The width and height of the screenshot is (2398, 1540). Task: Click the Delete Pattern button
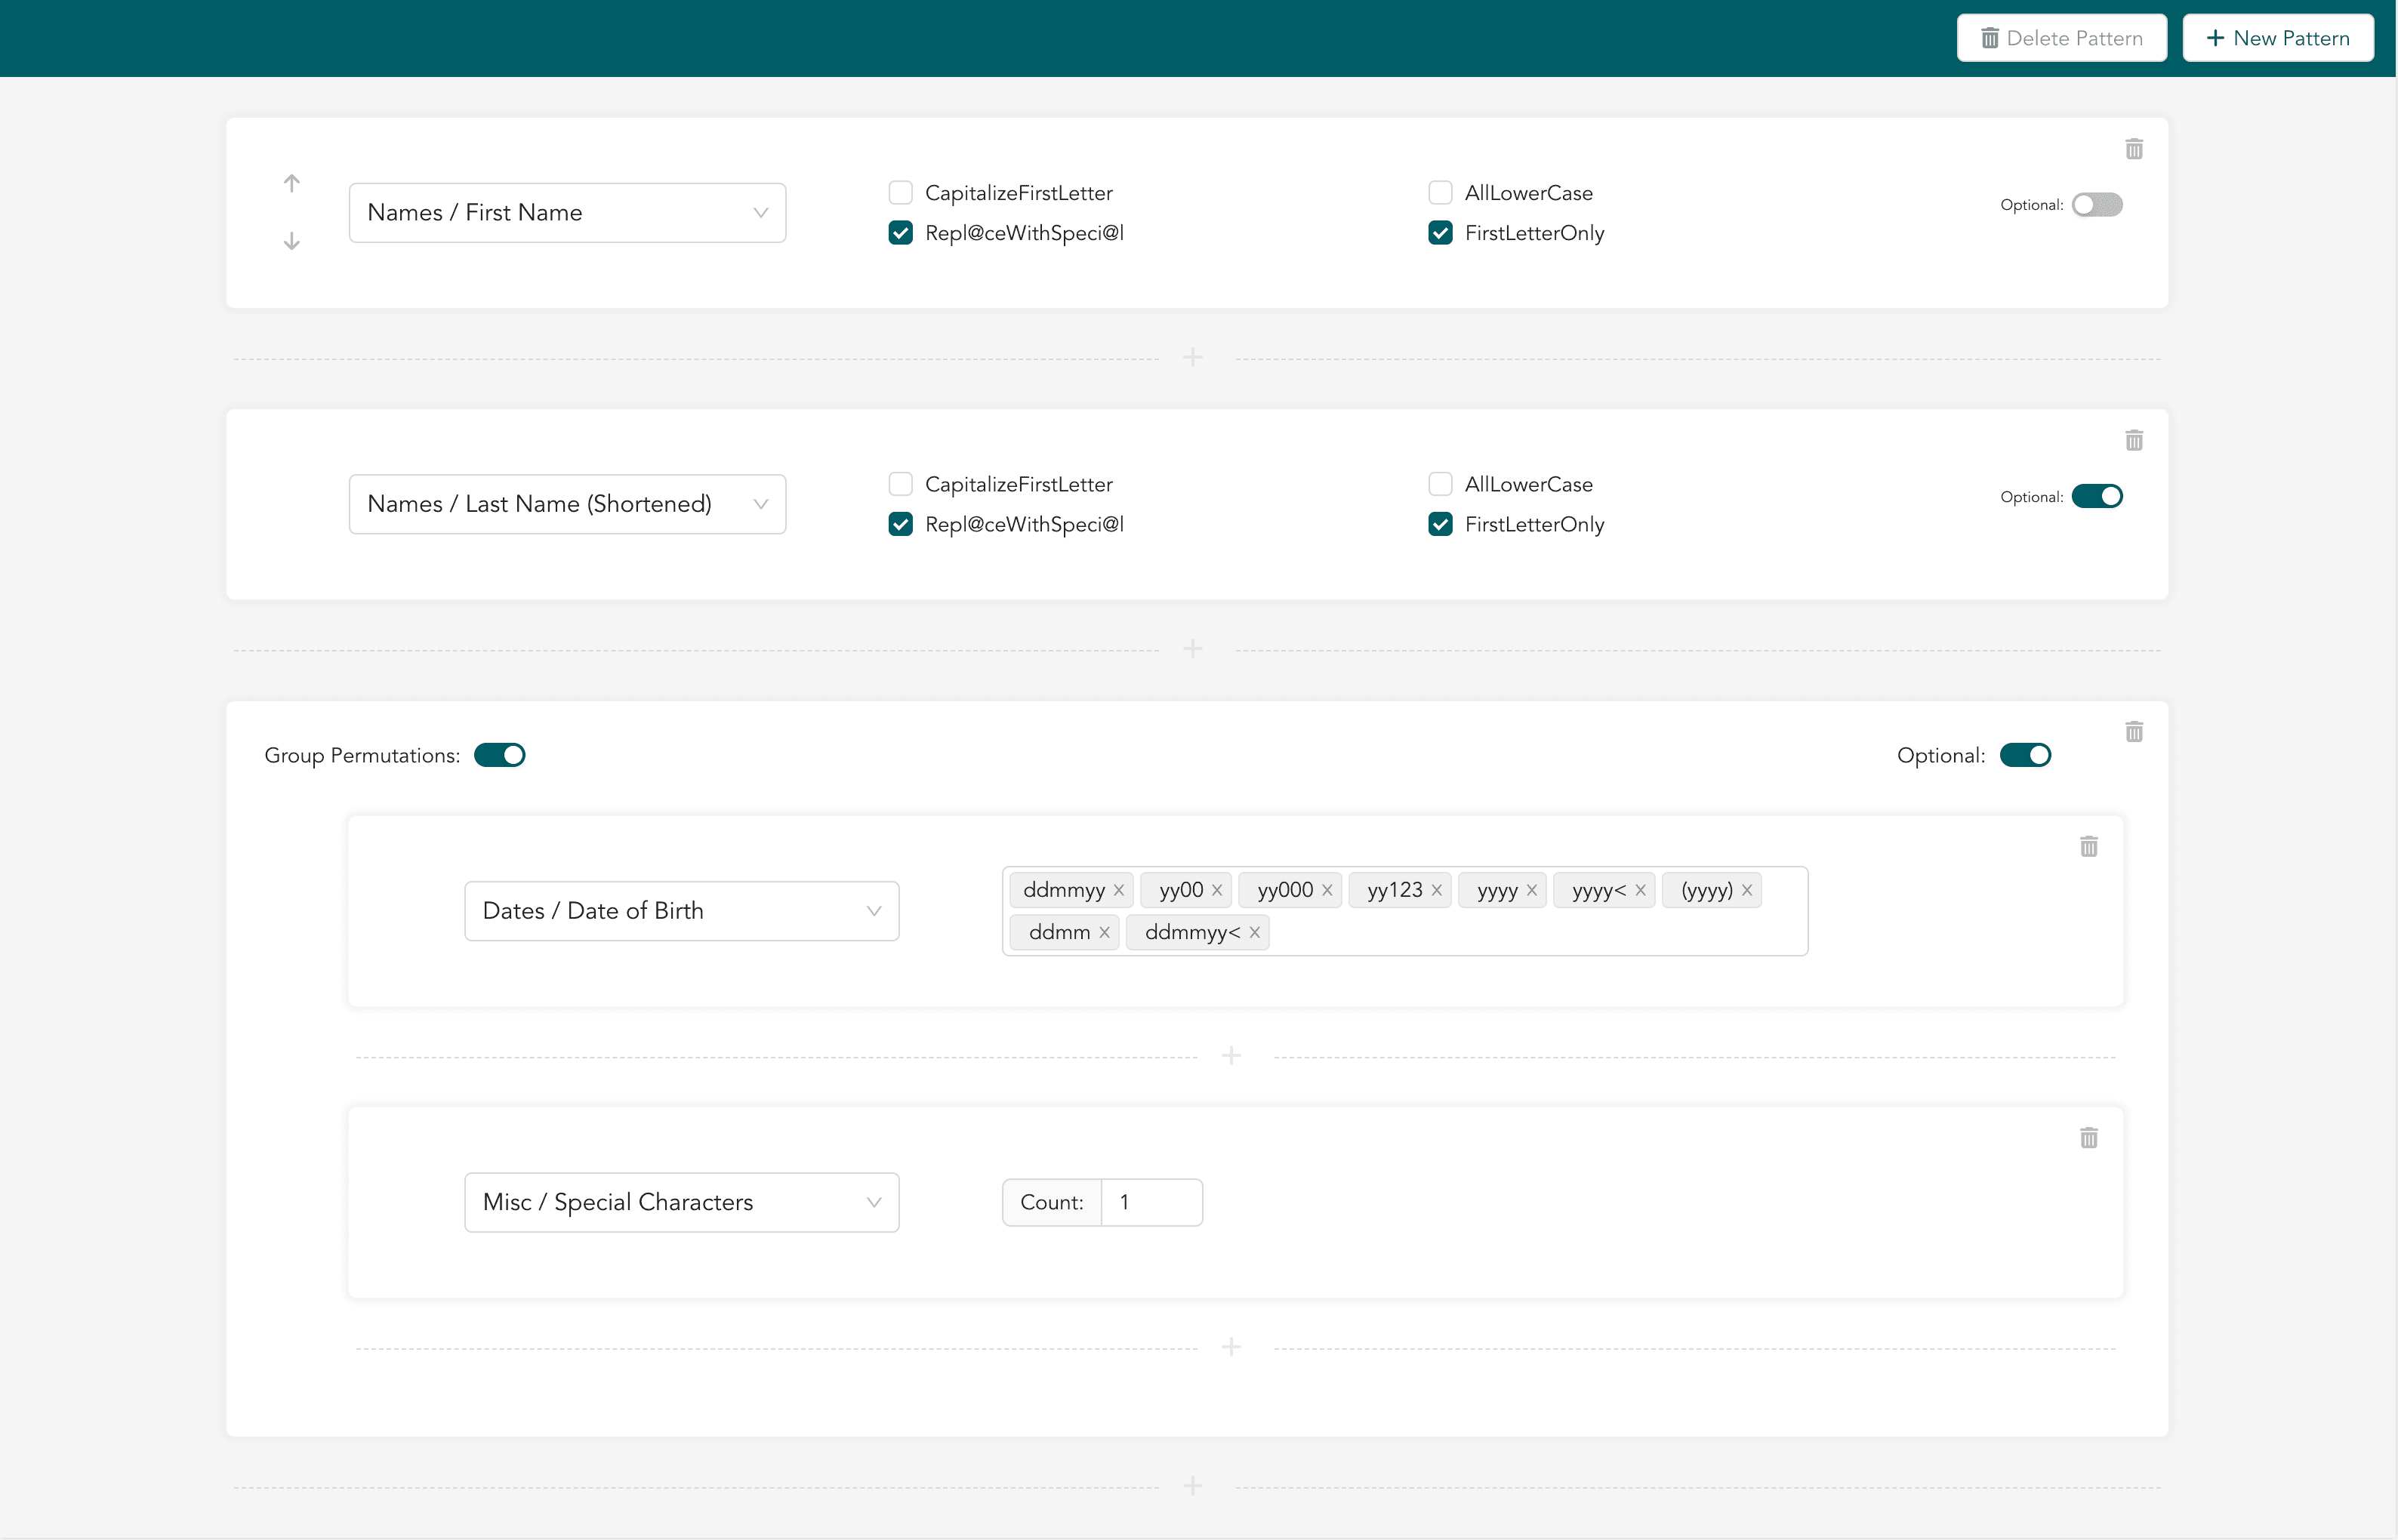pyautogui.click(x=2061, y=38)
